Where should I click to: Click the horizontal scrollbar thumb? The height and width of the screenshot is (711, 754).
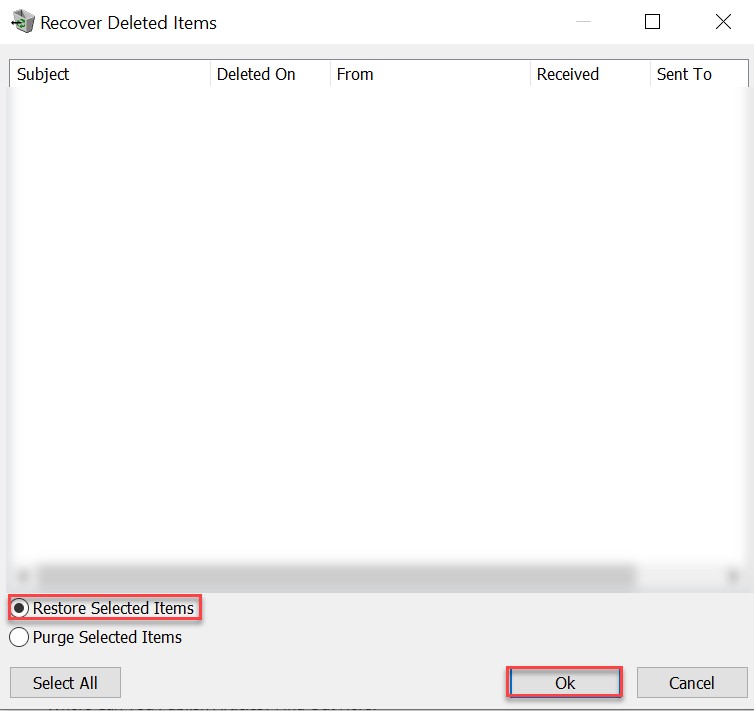(337, 575)
